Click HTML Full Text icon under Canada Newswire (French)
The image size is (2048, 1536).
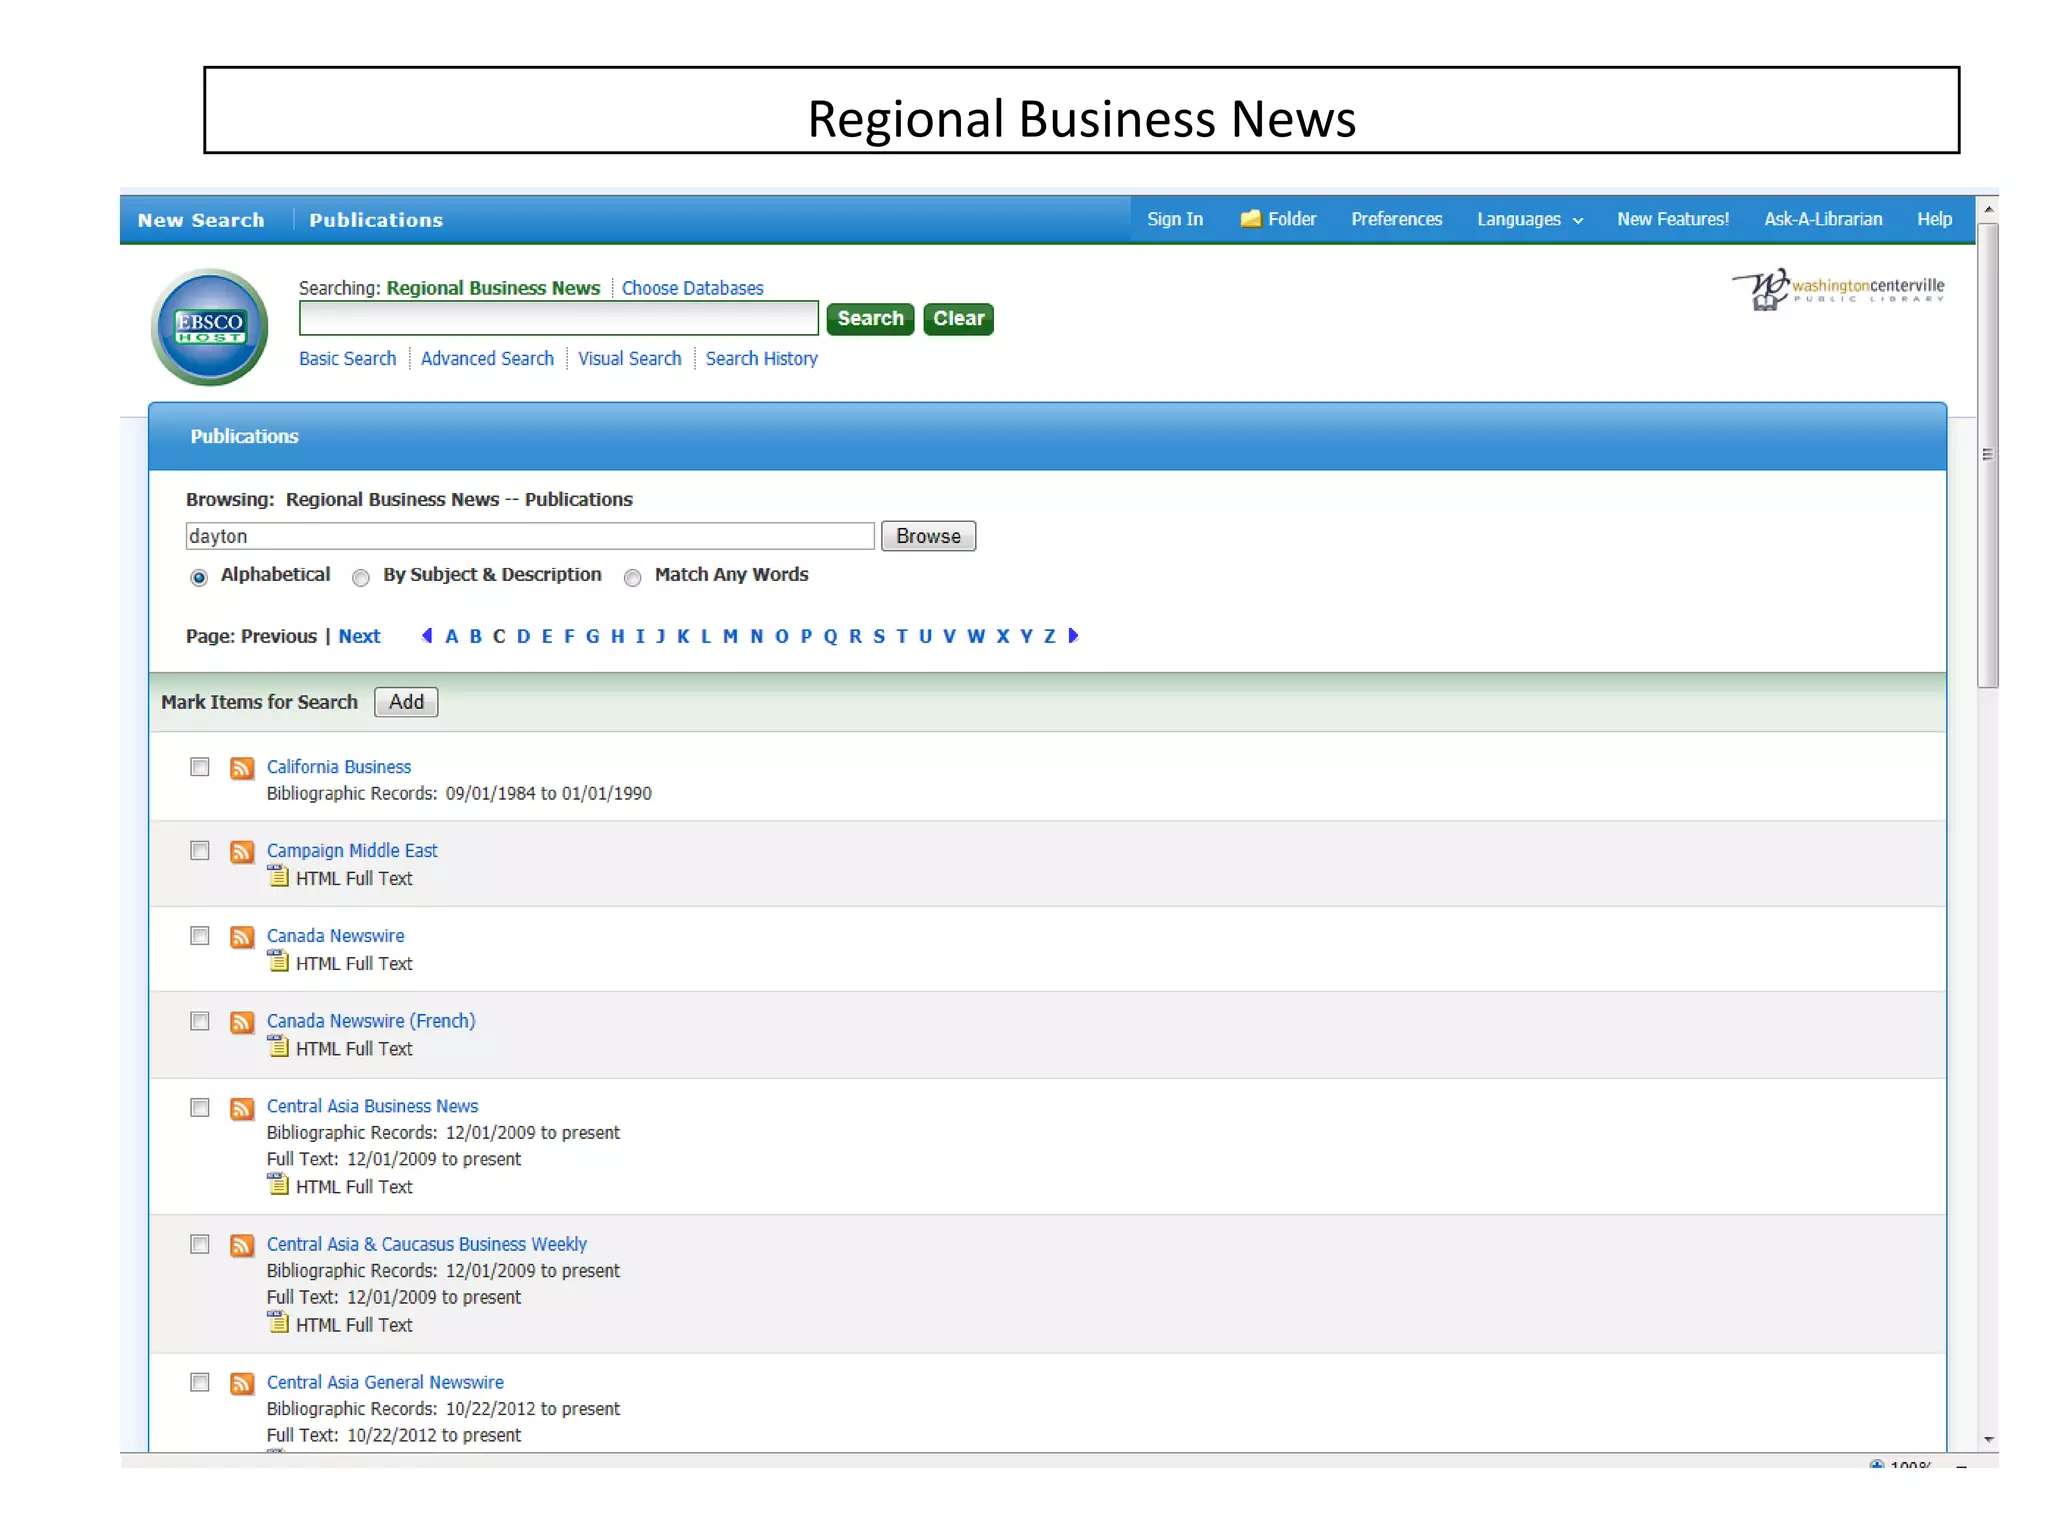278,1047
